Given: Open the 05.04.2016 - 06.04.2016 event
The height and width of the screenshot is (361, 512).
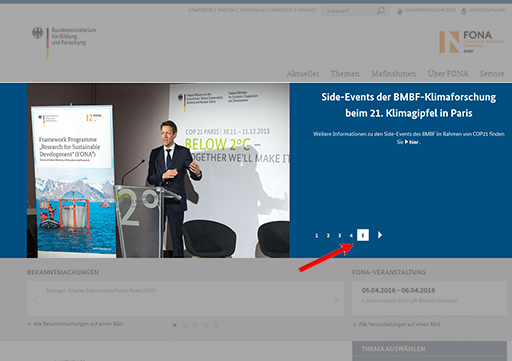Looking at the screenshot, I should pyautogui.click(x=398, y=290).
